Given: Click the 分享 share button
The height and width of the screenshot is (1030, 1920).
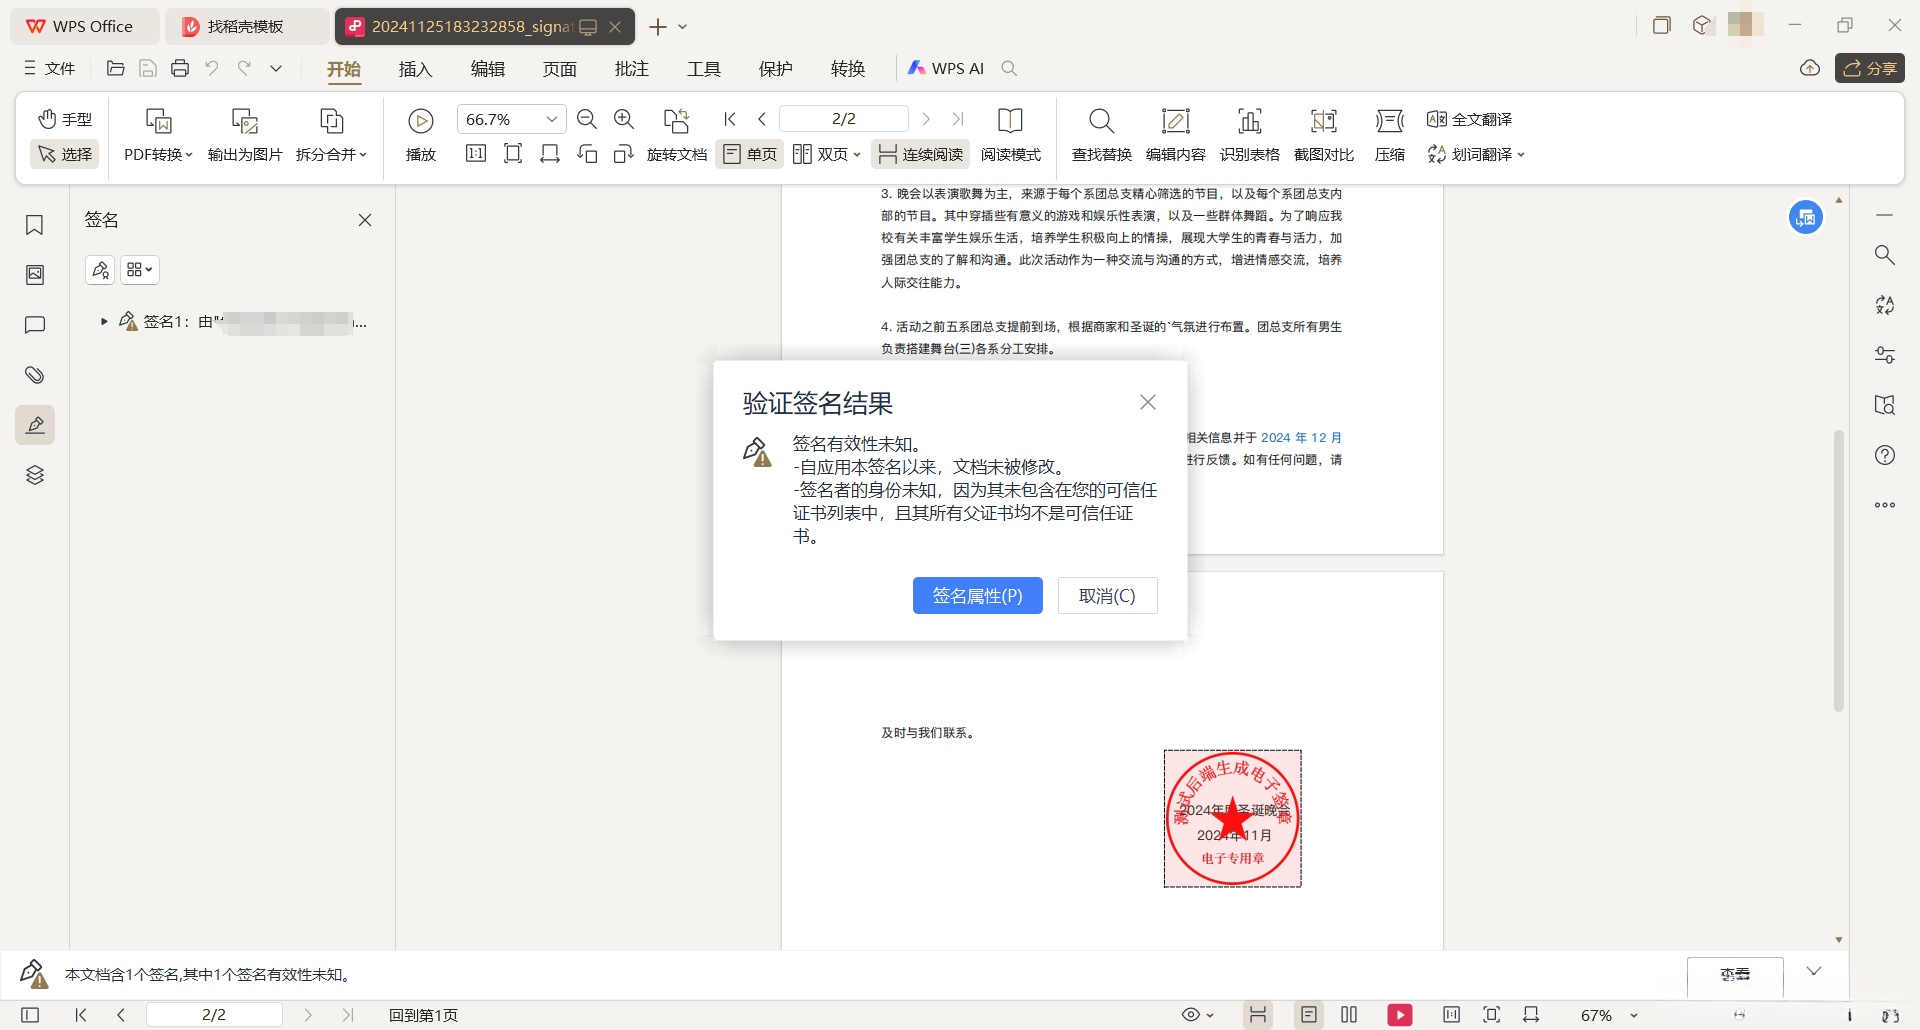Looking at the screenshot, I should (x=1869, y=68).
